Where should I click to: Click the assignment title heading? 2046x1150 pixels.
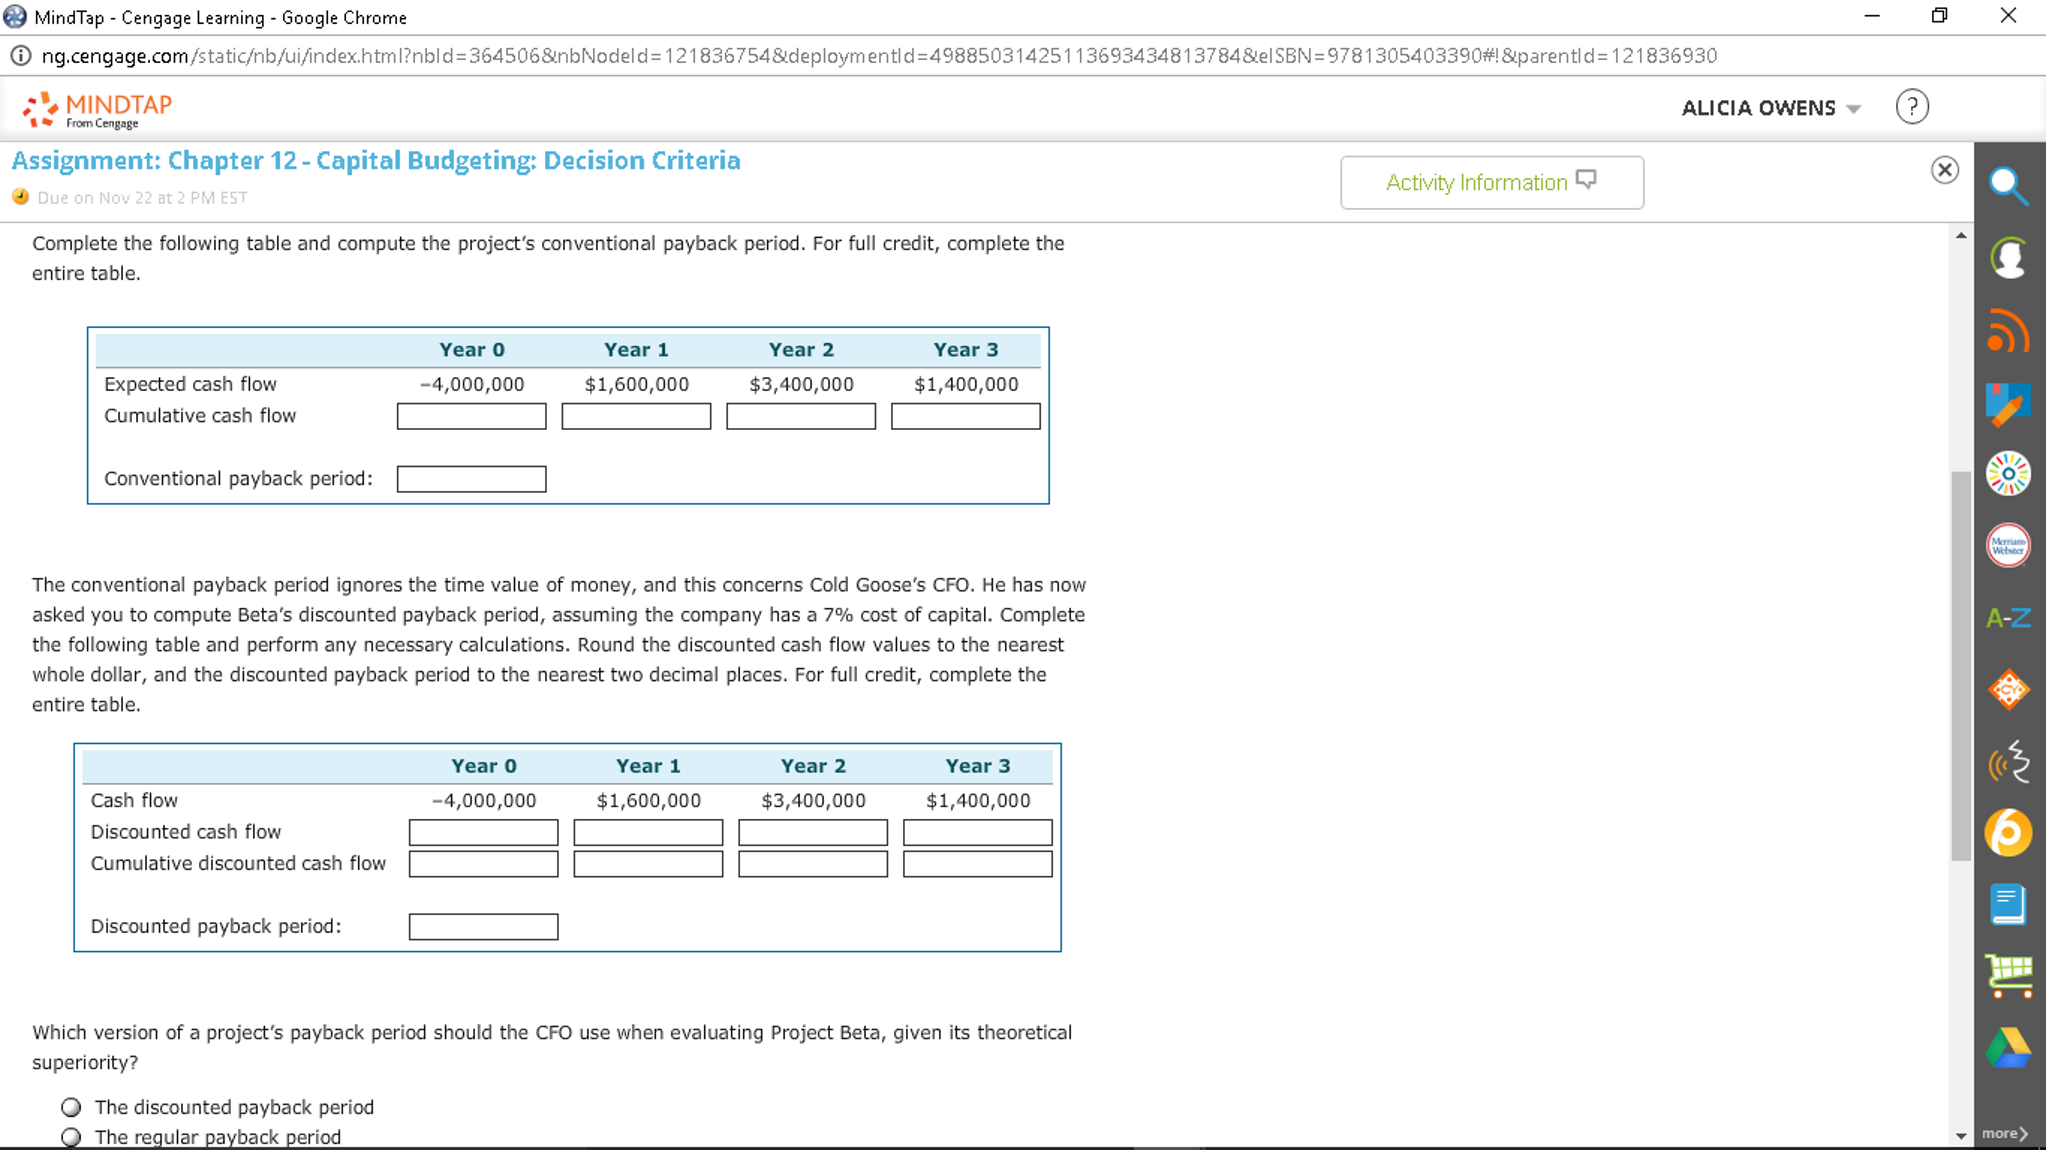[376, 161]
